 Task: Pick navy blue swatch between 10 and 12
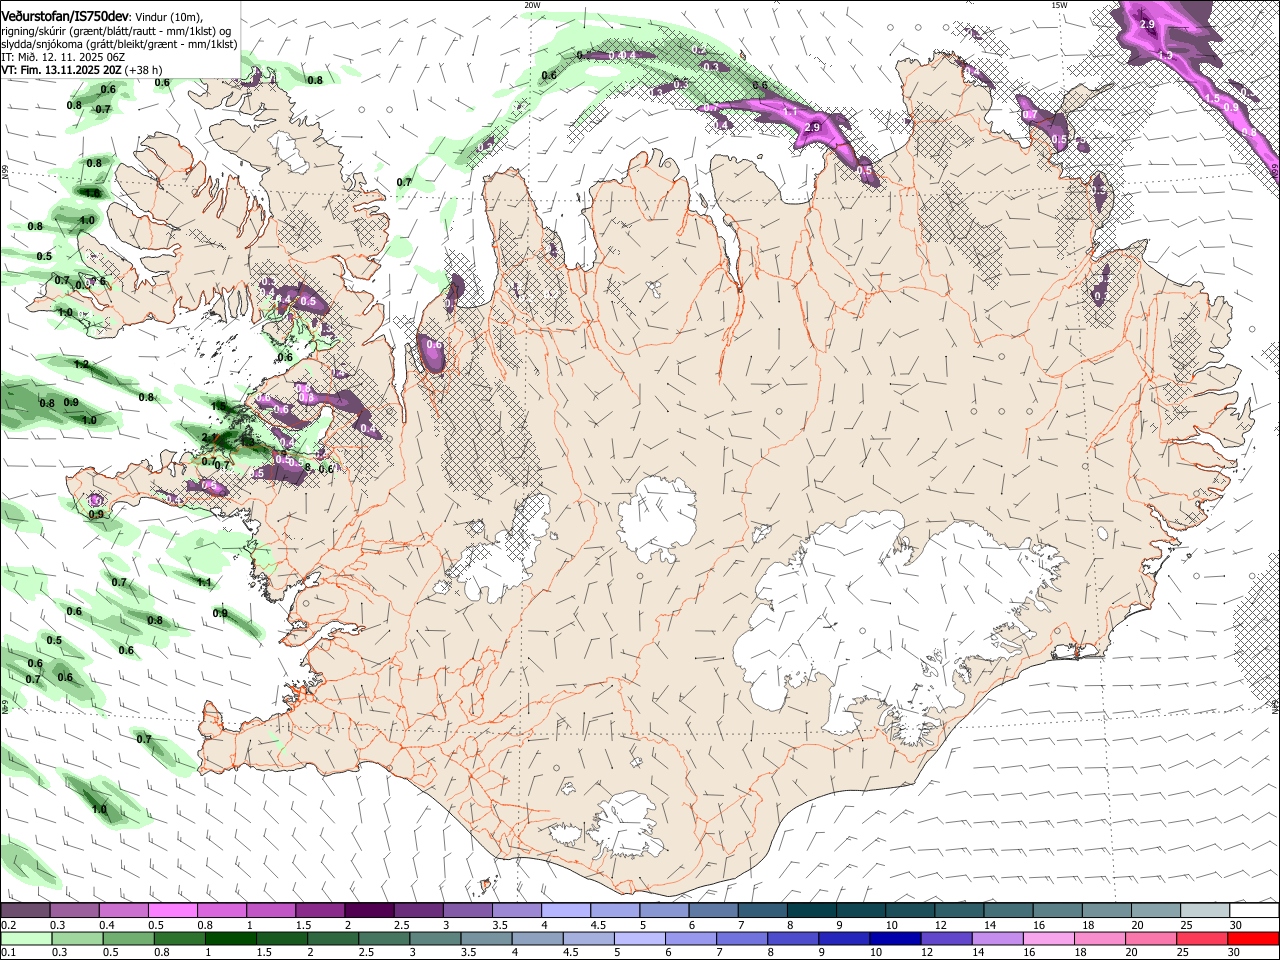click(x=896, y=938)
